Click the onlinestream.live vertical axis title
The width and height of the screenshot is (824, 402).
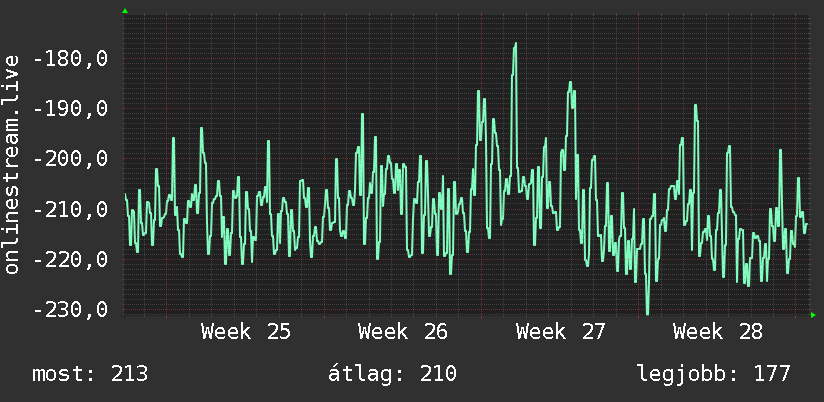11,164
